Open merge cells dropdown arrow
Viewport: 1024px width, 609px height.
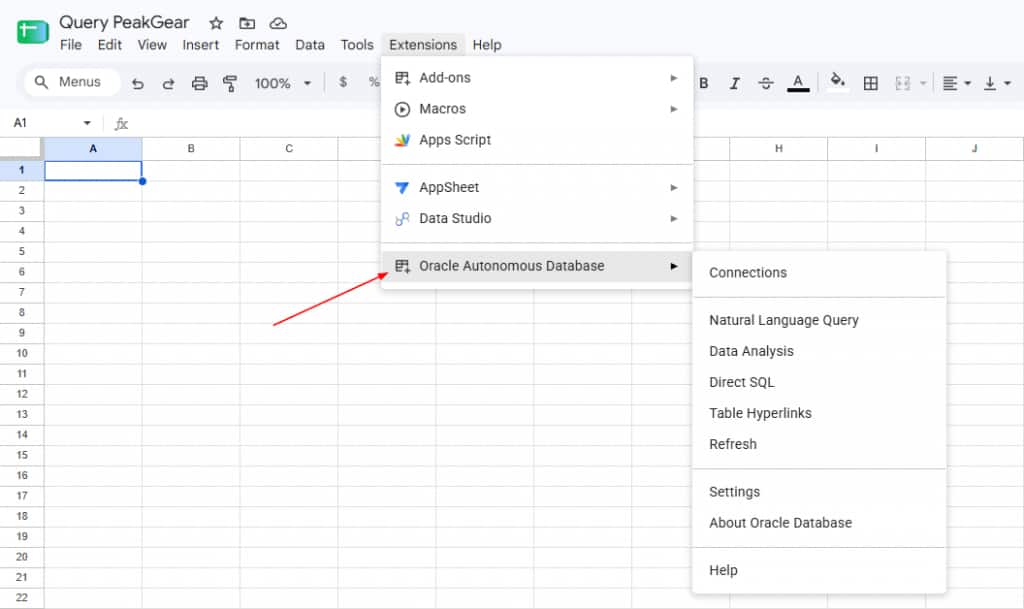point(923,83)
